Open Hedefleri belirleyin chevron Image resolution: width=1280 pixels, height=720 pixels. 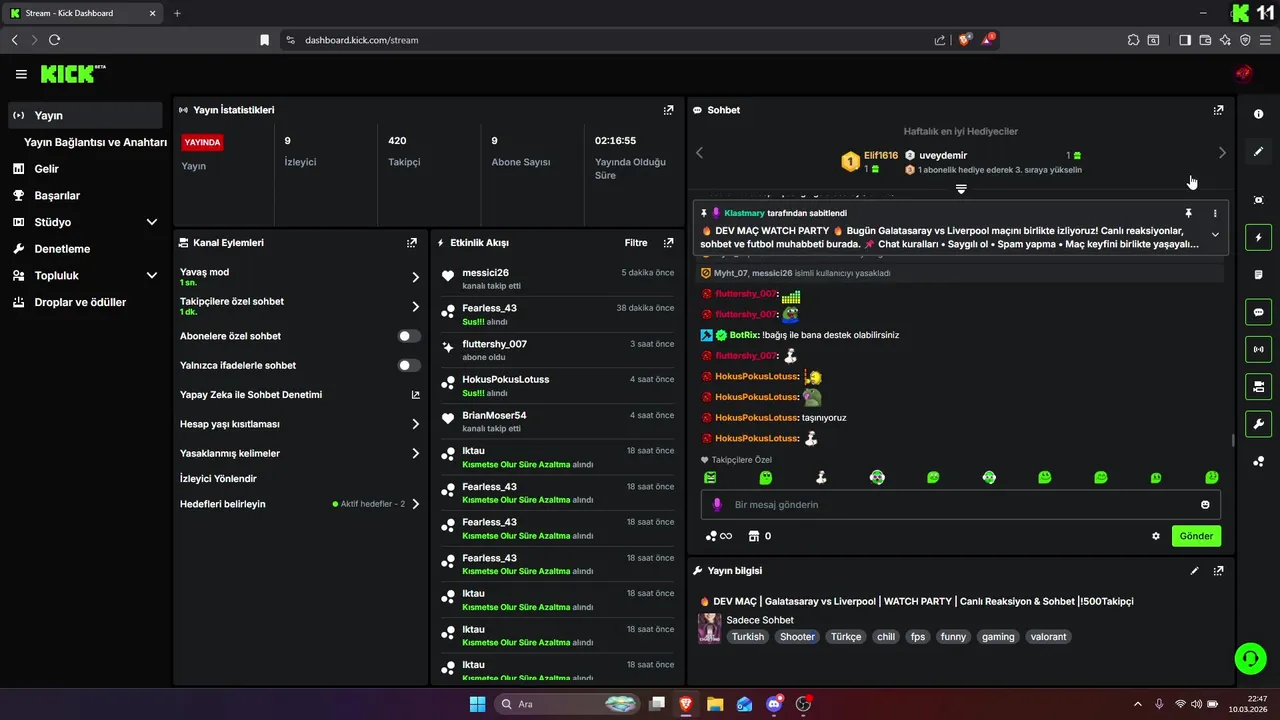(x=415, y=504)
